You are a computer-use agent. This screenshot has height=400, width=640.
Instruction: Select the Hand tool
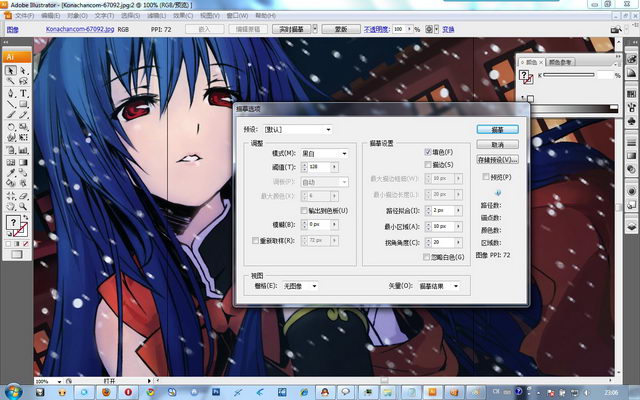click(x=11, y=207)
